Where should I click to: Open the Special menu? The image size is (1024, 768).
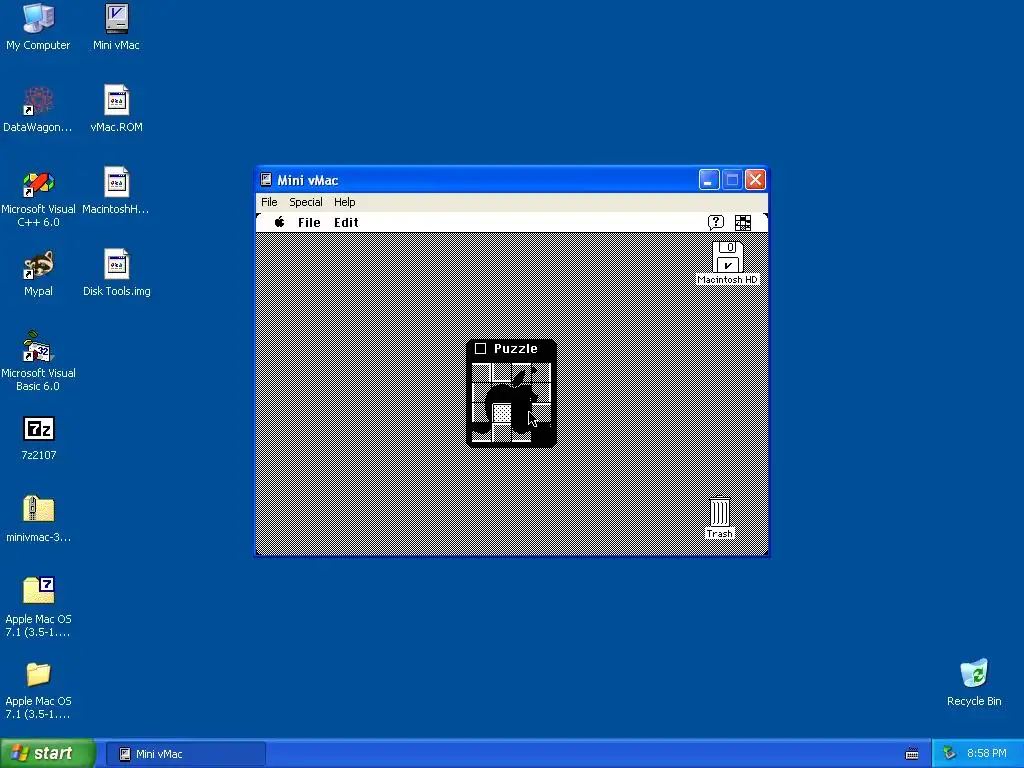(x=306, y=202)
